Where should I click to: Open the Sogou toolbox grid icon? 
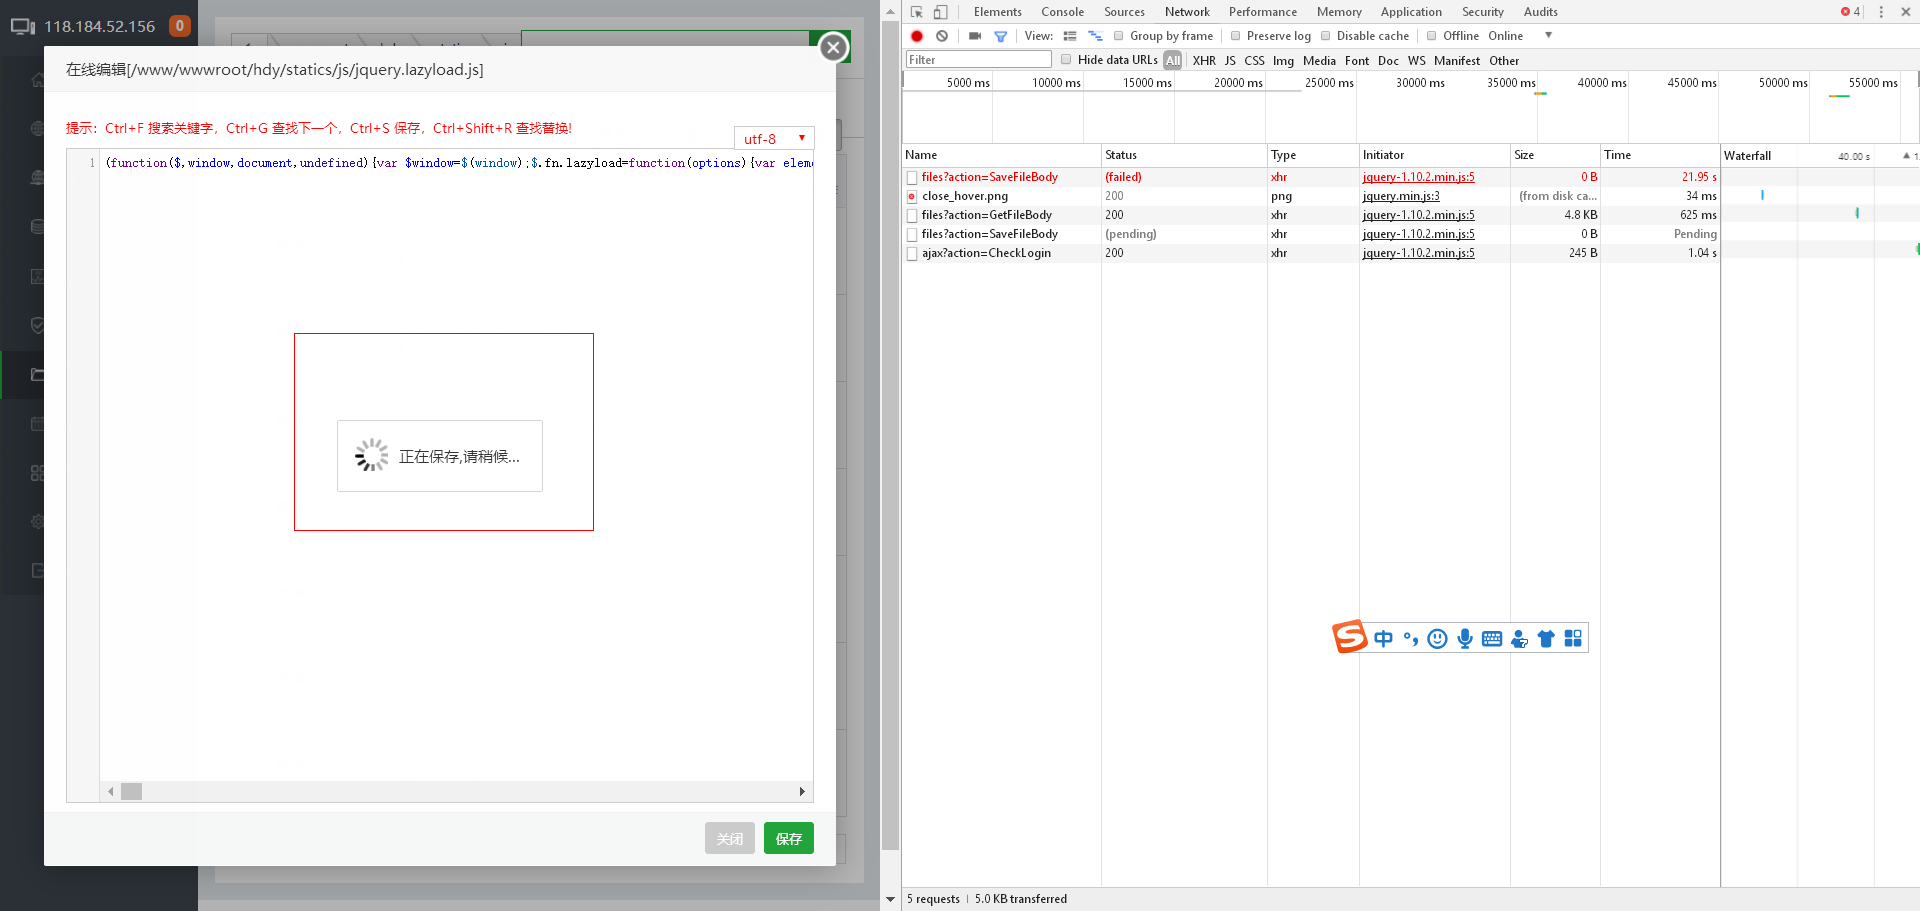(1573, 639)
